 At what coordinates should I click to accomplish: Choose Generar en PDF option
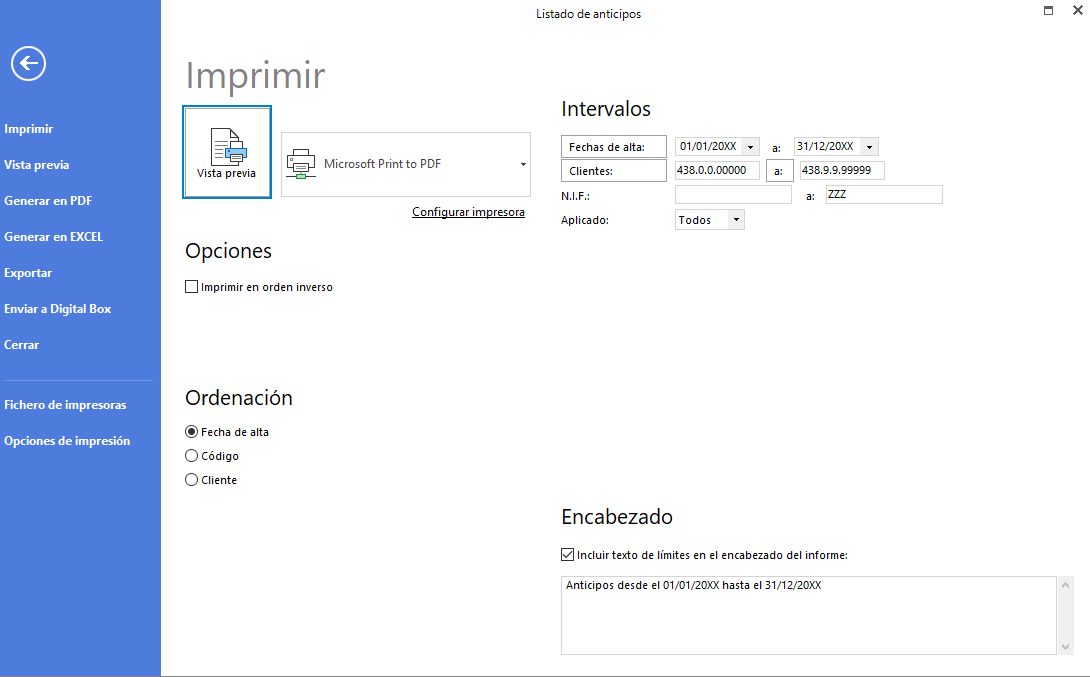click(x=48, y=201)
